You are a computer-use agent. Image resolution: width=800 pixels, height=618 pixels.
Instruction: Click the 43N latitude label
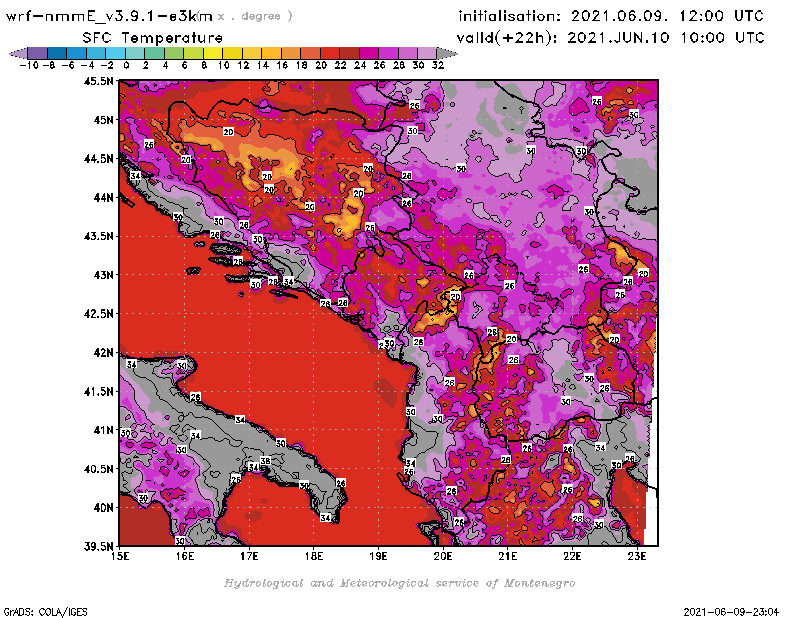104,275
